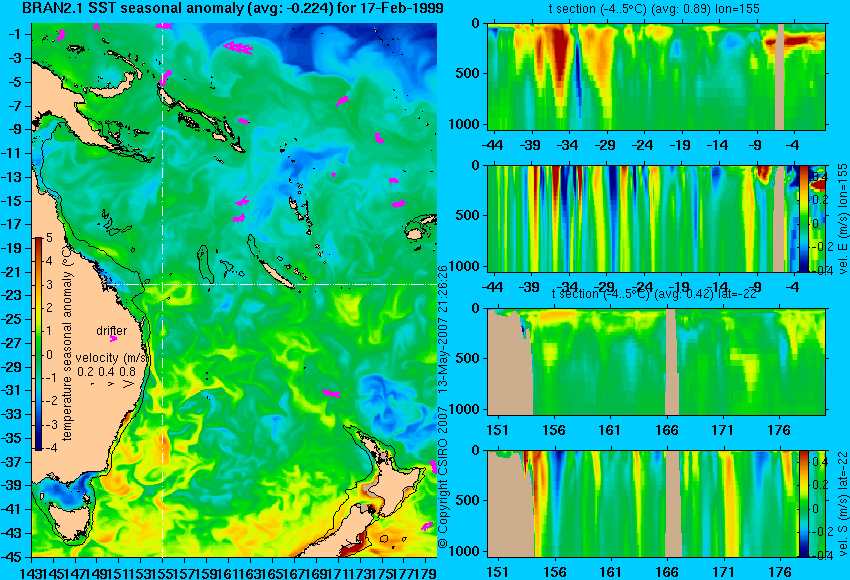Click the '1000' depth label of the lon=155 temperature section
Screen dimensions: 850x580
pyautogui.click(x=465, y=124)
